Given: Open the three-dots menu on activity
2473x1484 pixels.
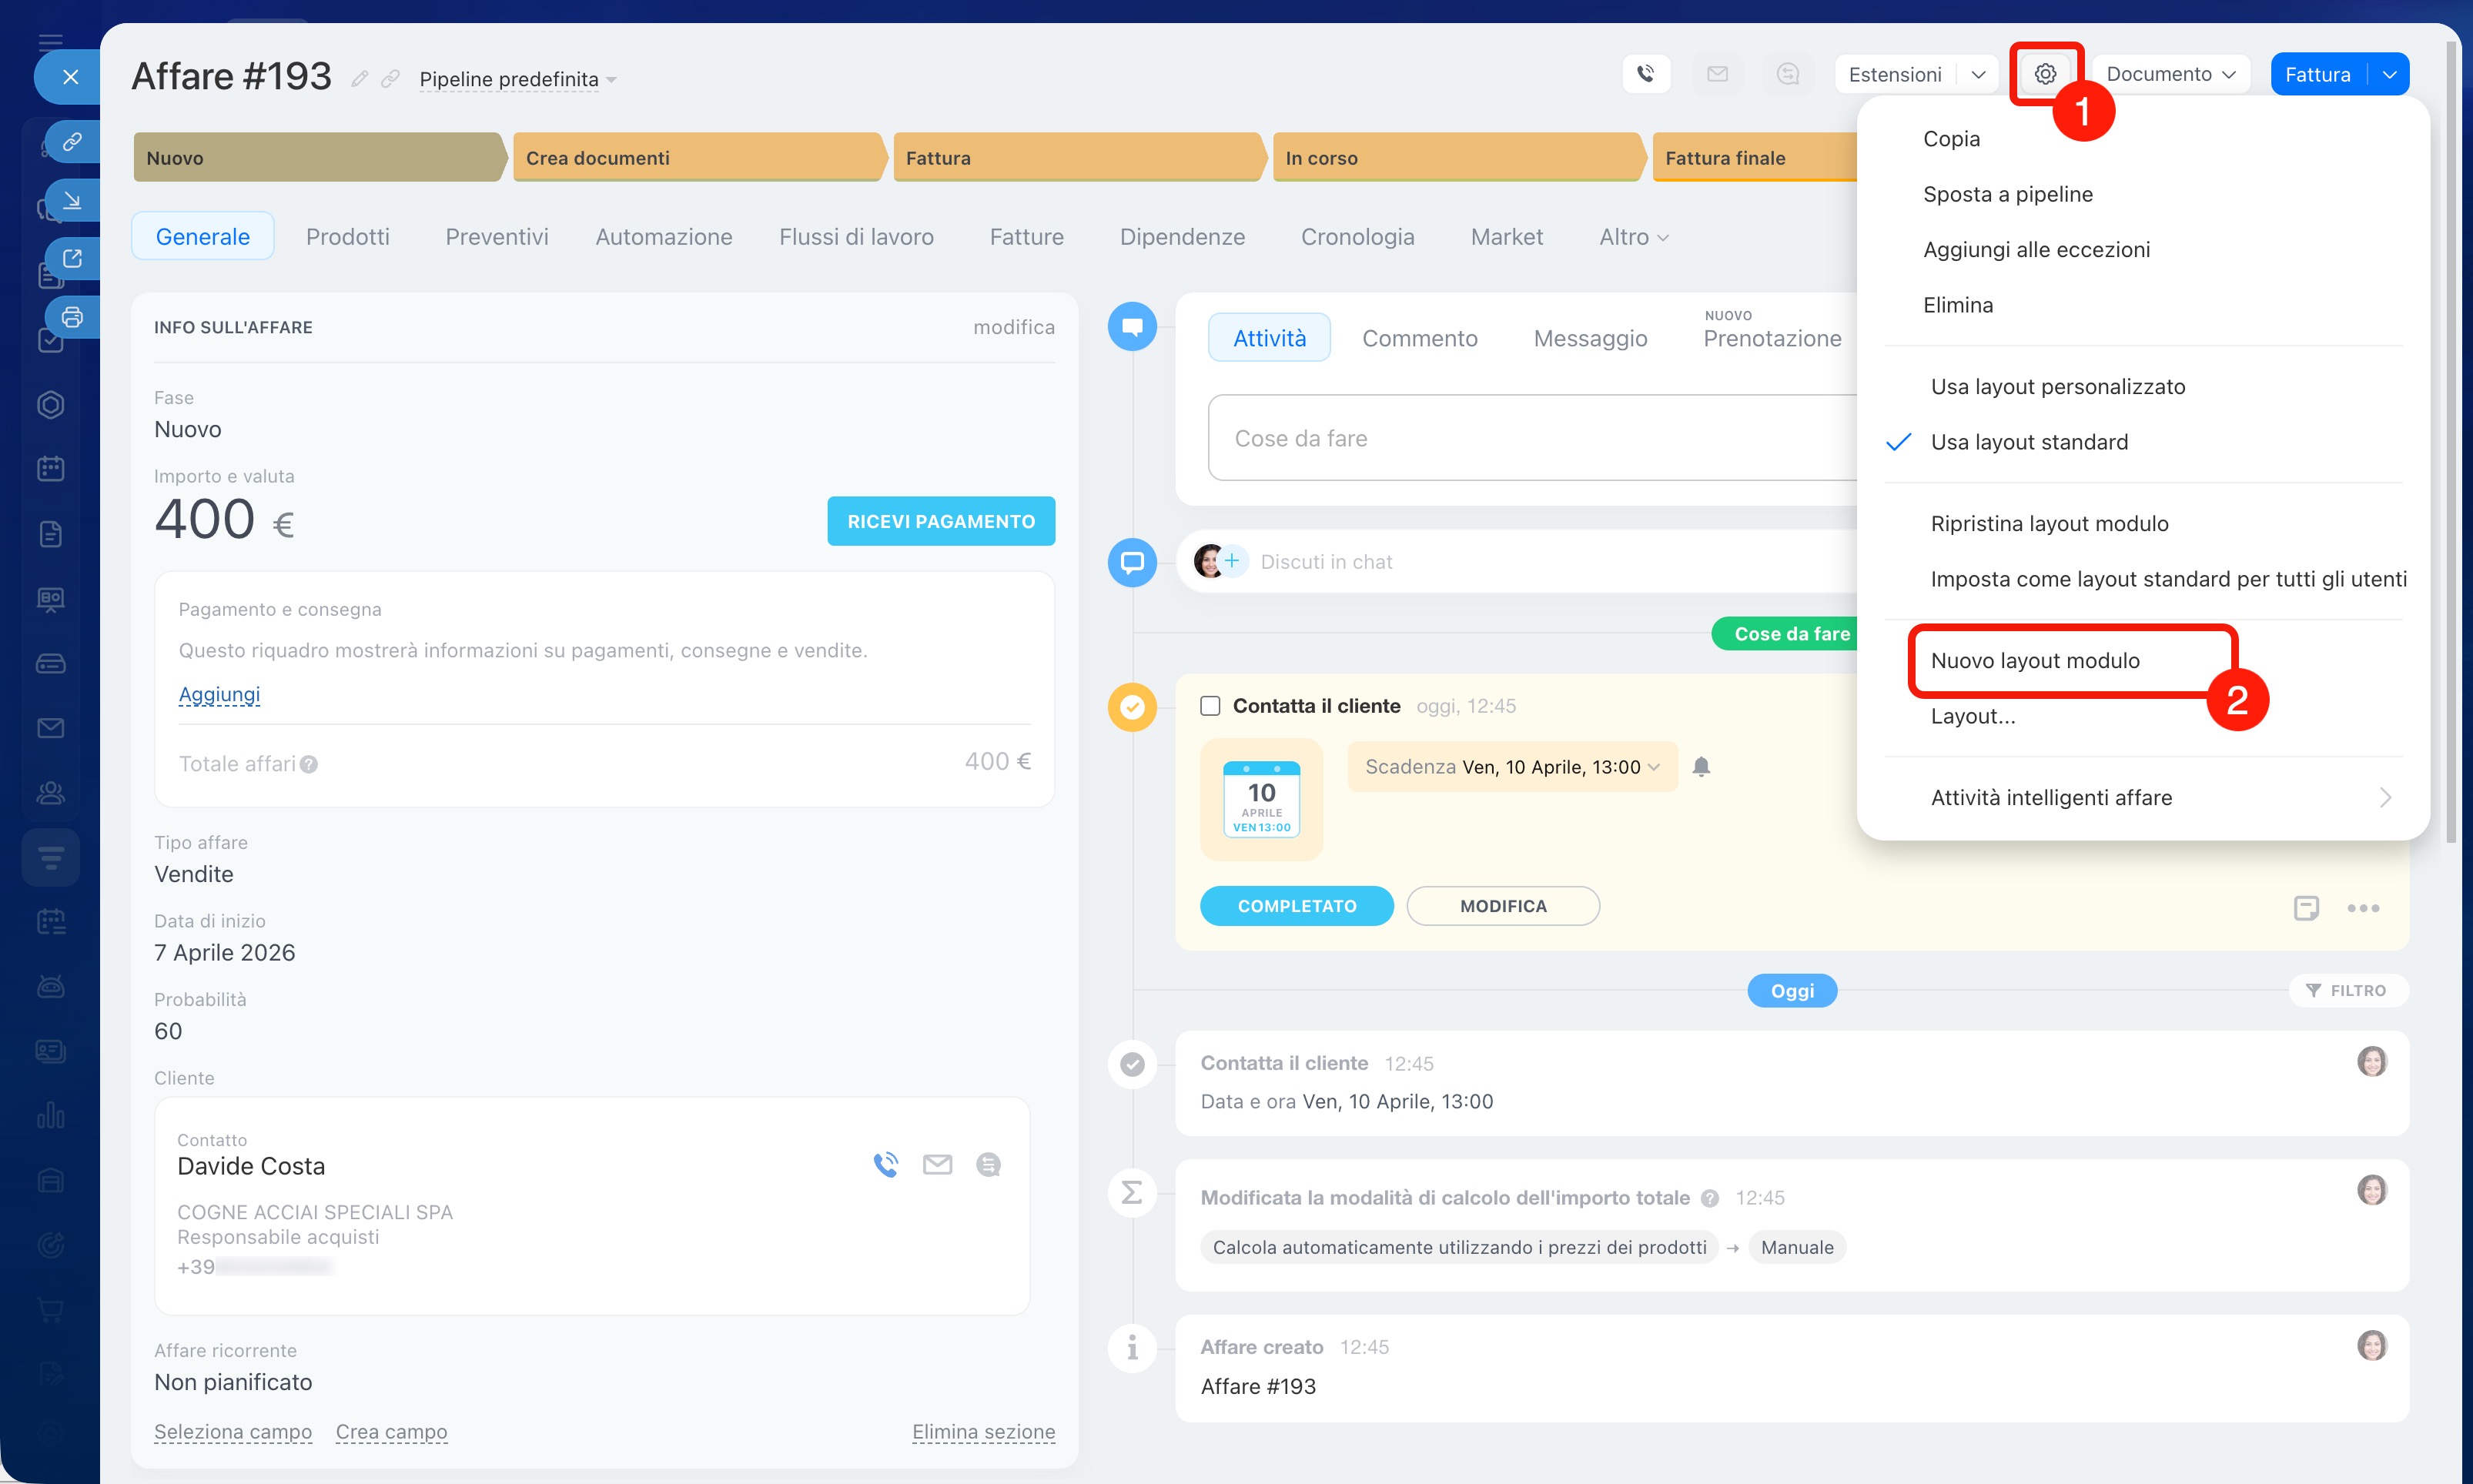Looking at the screenshot, I should pyautogui.click(x=2362, y=908).
